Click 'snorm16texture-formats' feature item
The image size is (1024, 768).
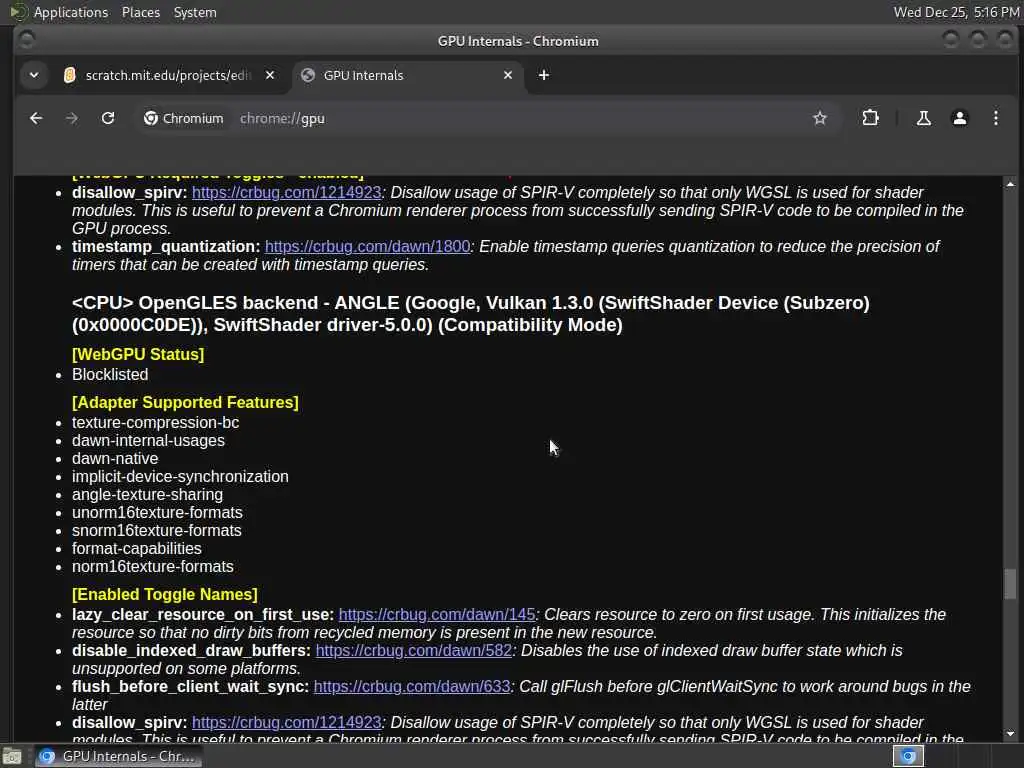tap(157, 531)
